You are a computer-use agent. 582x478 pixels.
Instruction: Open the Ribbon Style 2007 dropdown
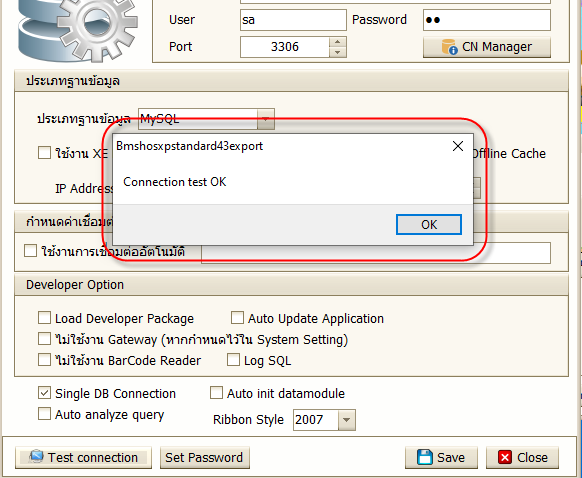pos(347,420)
